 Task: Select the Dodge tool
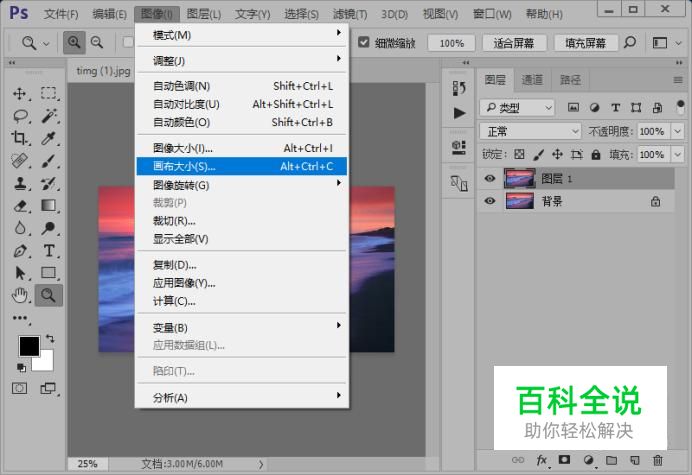[x=48, y=228]
